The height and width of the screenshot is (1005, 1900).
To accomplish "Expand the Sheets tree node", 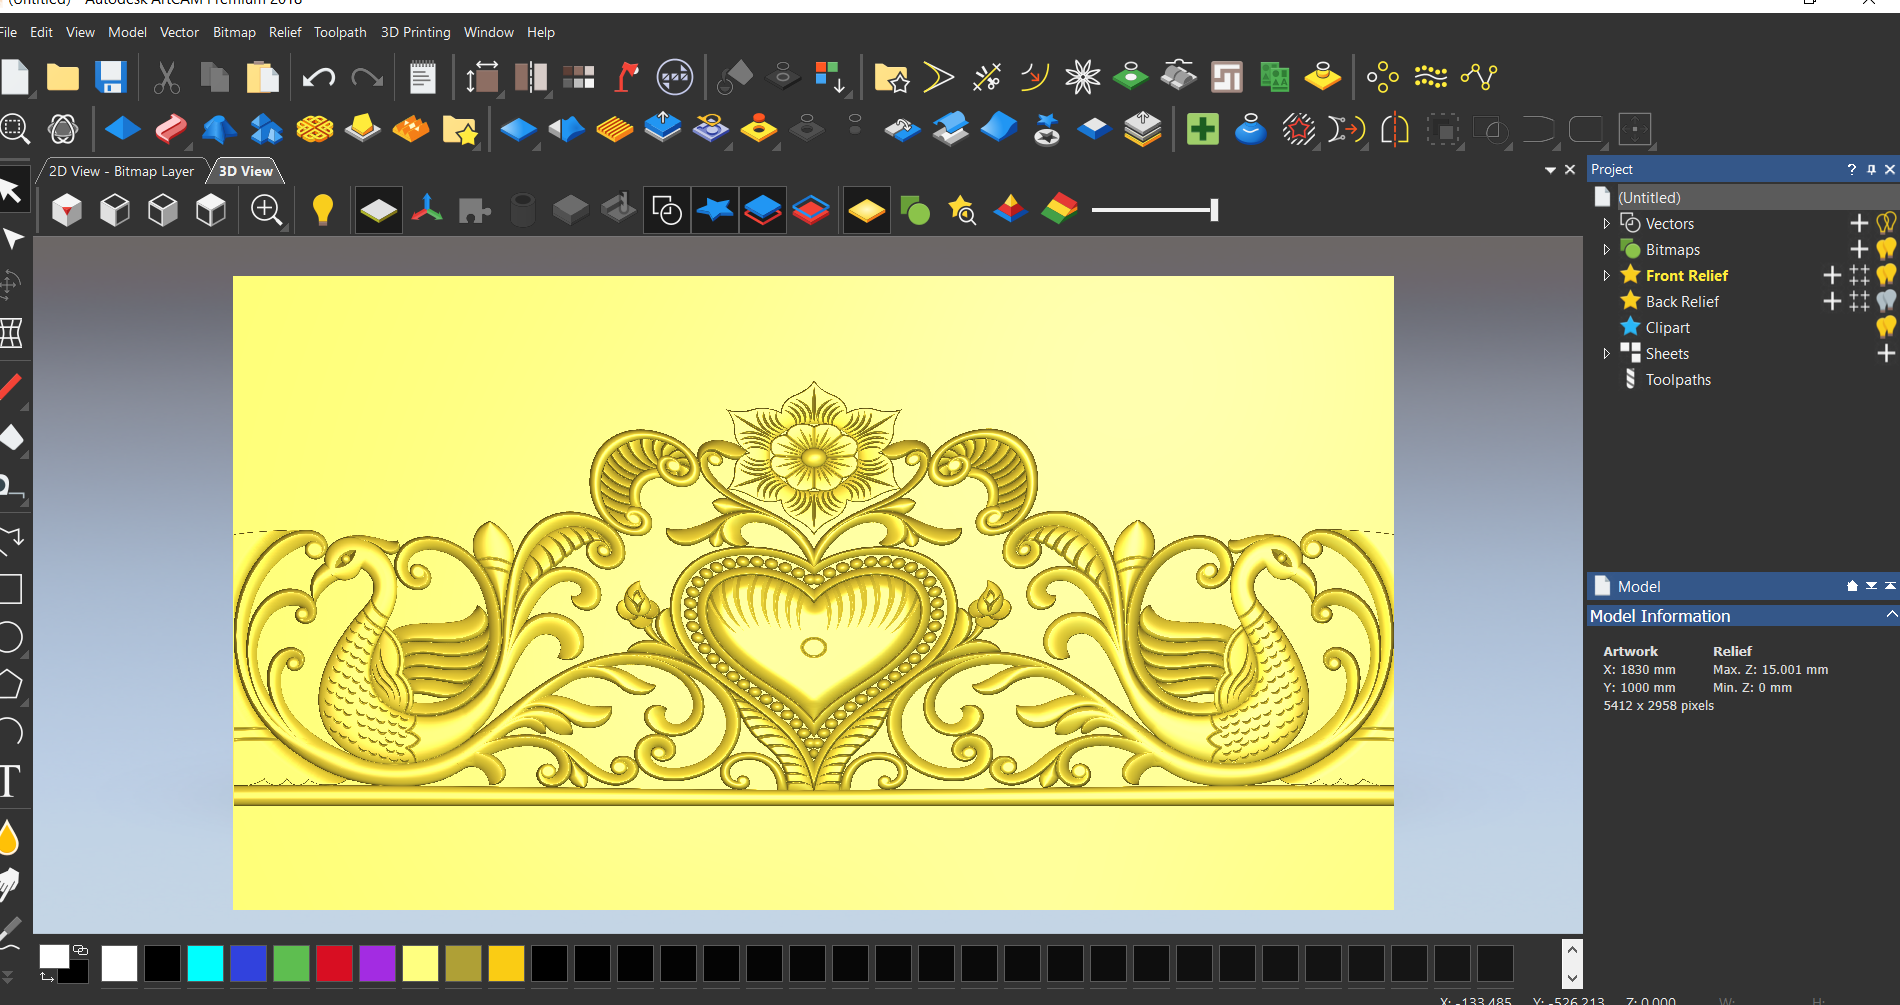I will click(1606, 354).
